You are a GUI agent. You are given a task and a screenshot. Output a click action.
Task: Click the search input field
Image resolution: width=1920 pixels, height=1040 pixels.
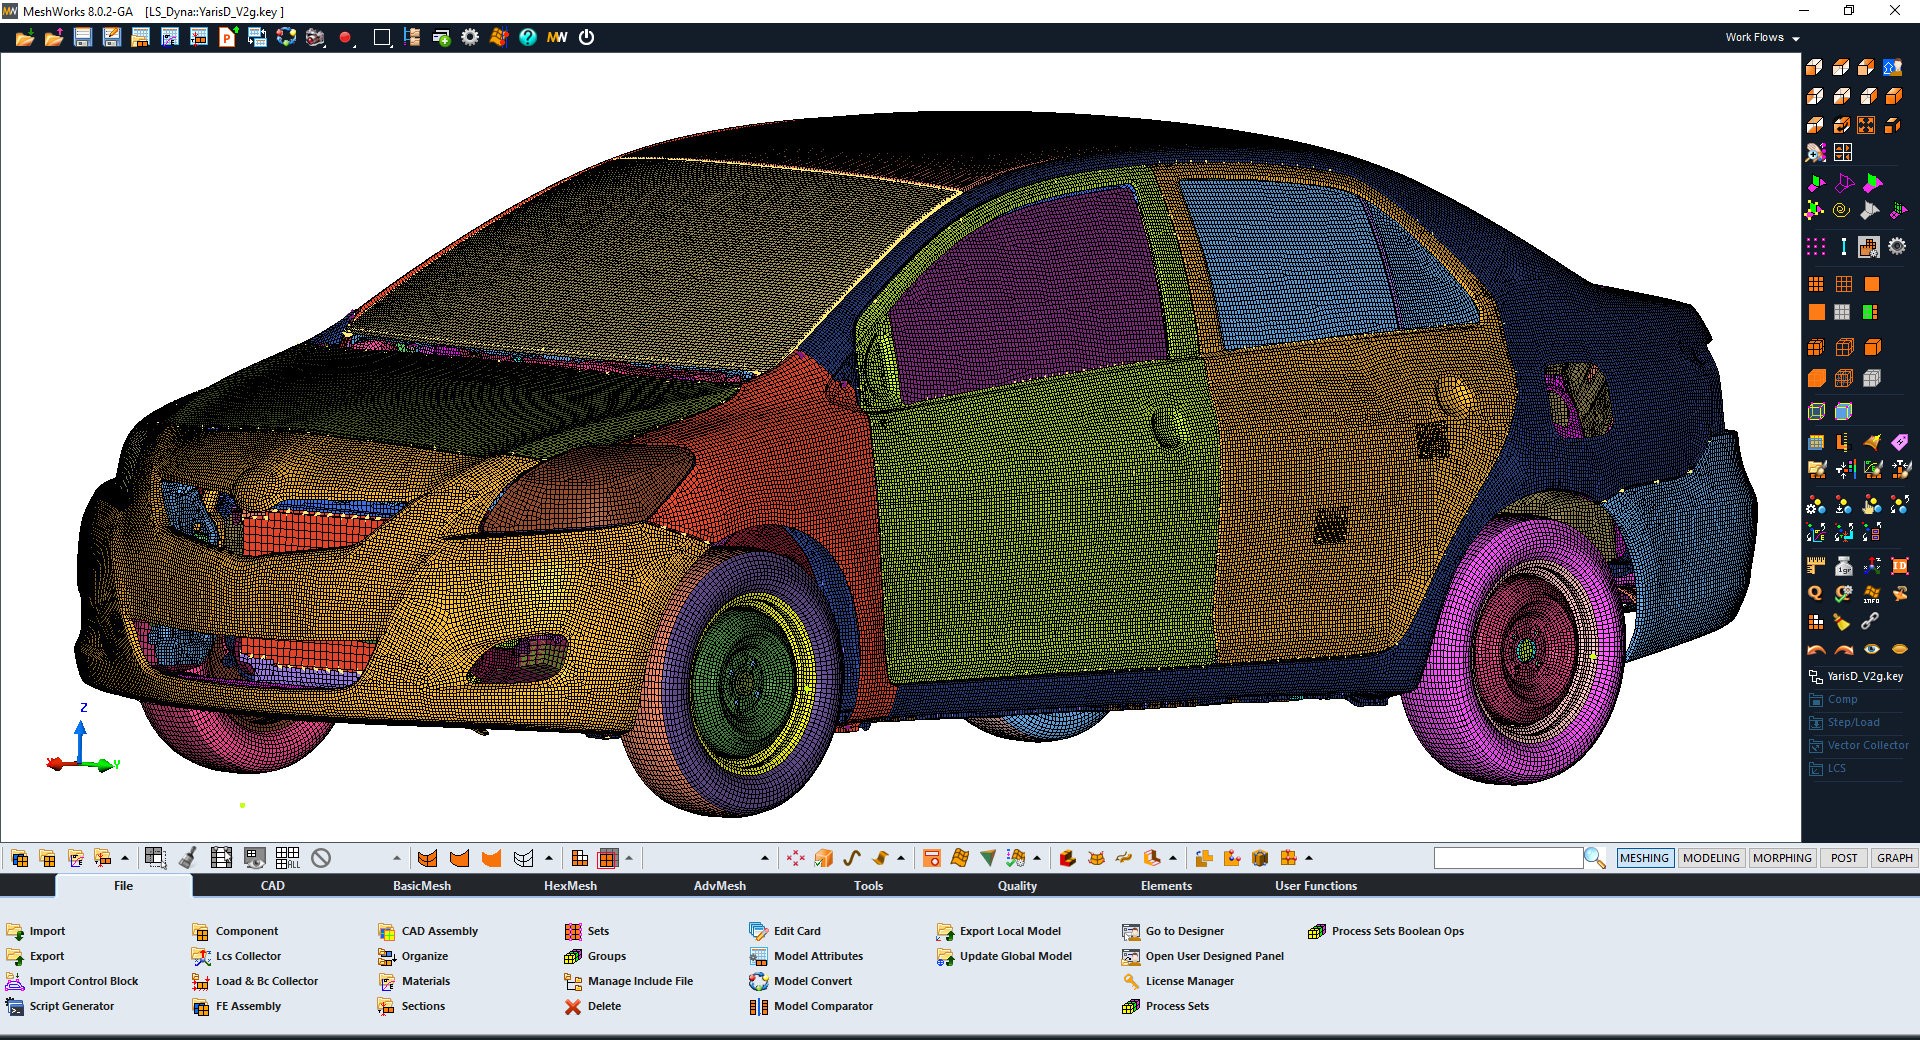1508,858
